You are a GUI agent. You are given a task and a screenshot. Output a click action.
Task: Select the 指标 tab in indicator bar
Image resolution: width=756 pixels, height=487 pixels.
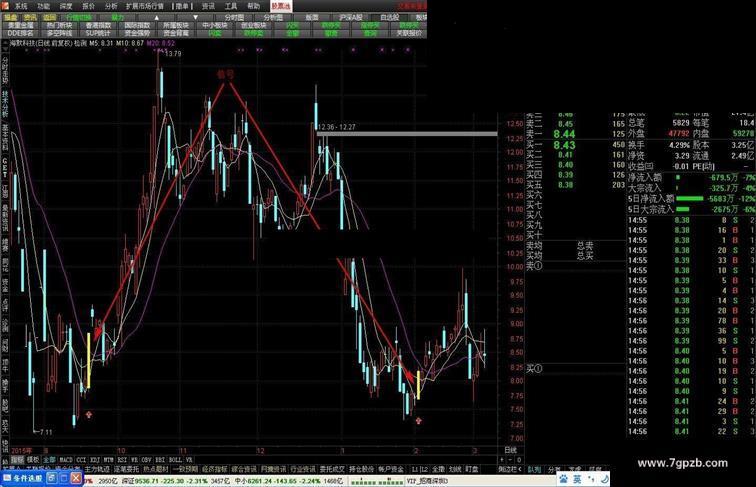(17, 460)
